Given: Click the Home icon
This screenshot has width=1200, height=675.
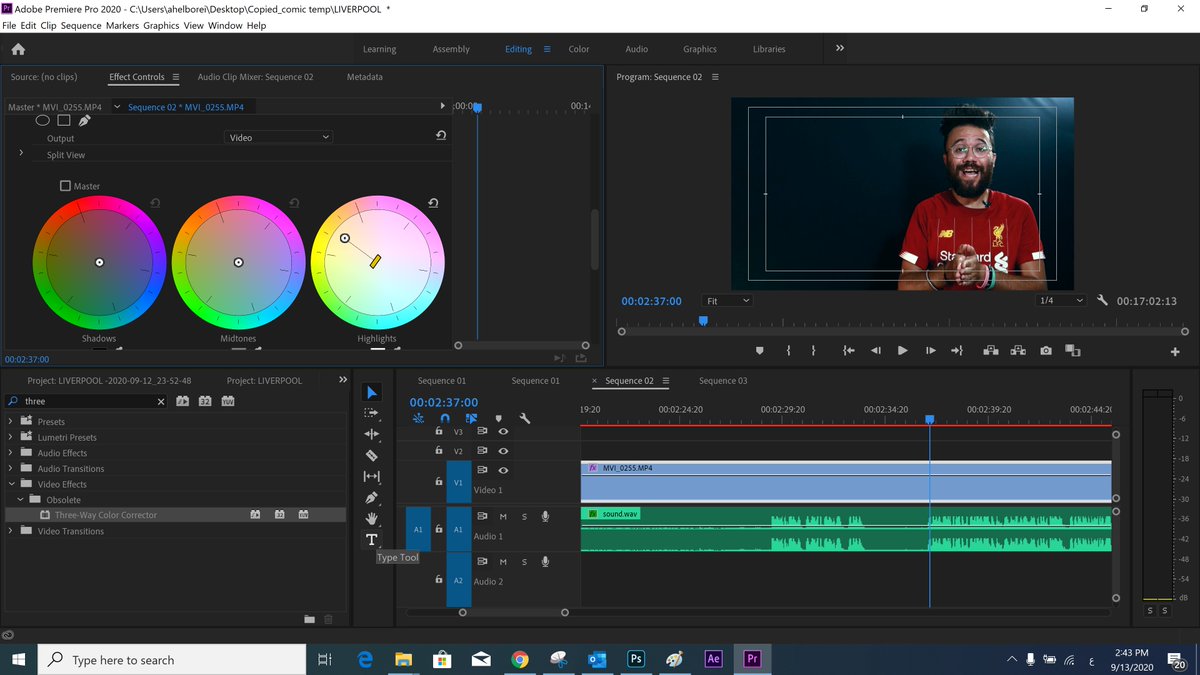Looking at the screenshot, I should [18, 49].
